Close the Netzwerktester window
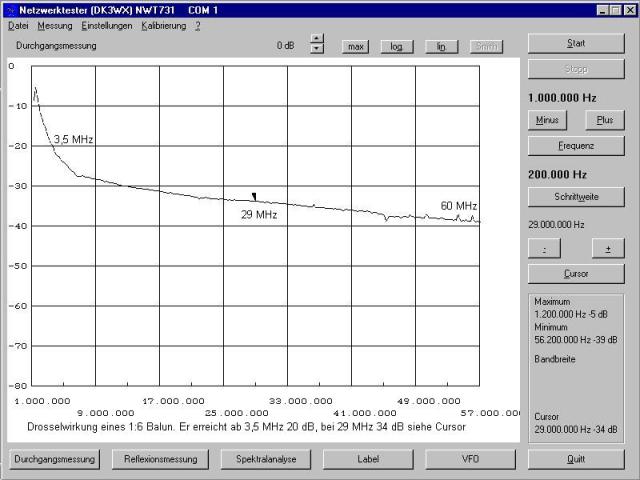This screenshot has height=480, width=640. 630,10
